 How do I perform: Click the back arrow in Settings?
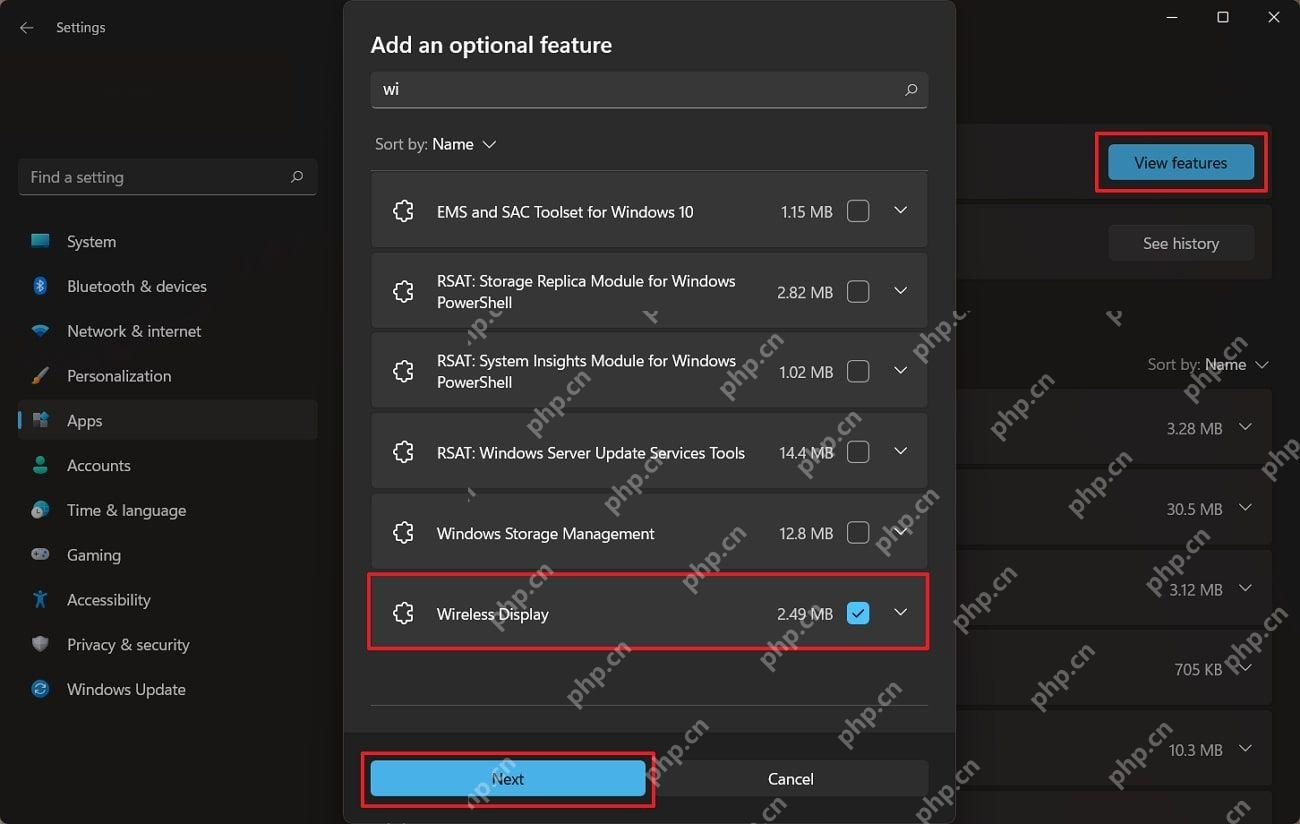tap(27, 28)
